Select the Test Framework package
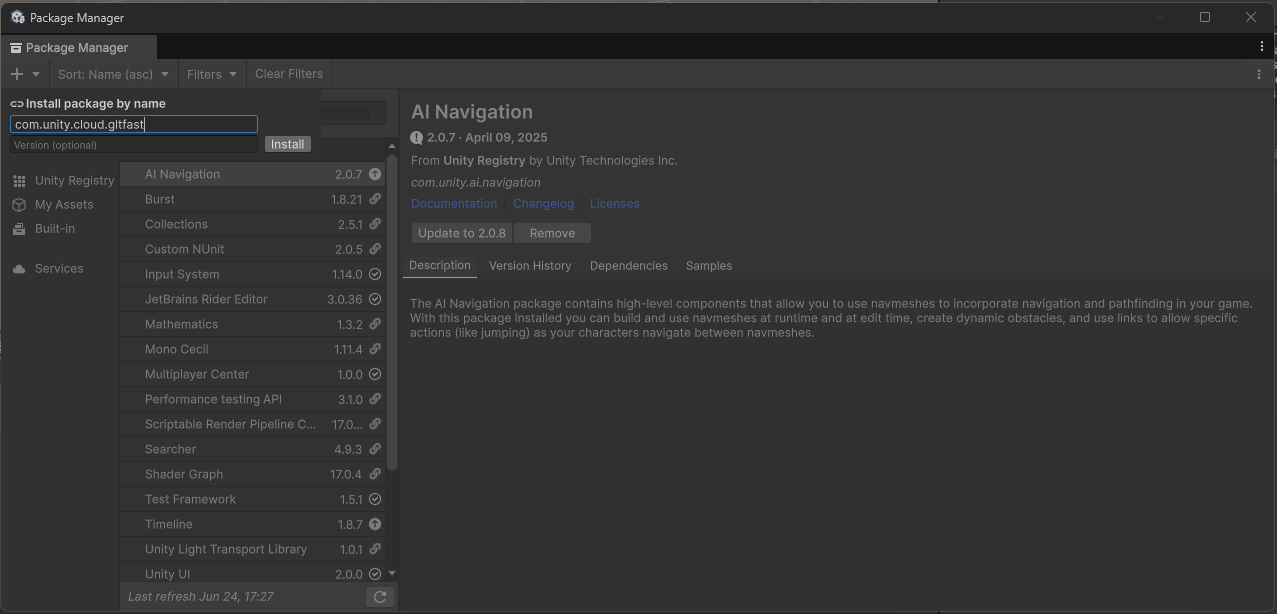1277x614 pixels. coord(252,499)
